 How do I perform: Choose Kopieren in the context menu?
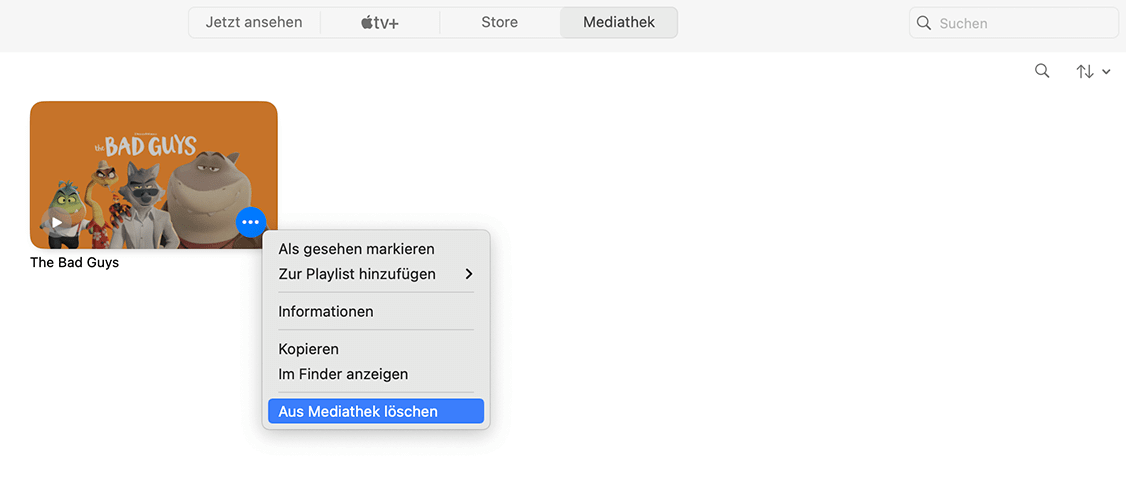[309, 349]
